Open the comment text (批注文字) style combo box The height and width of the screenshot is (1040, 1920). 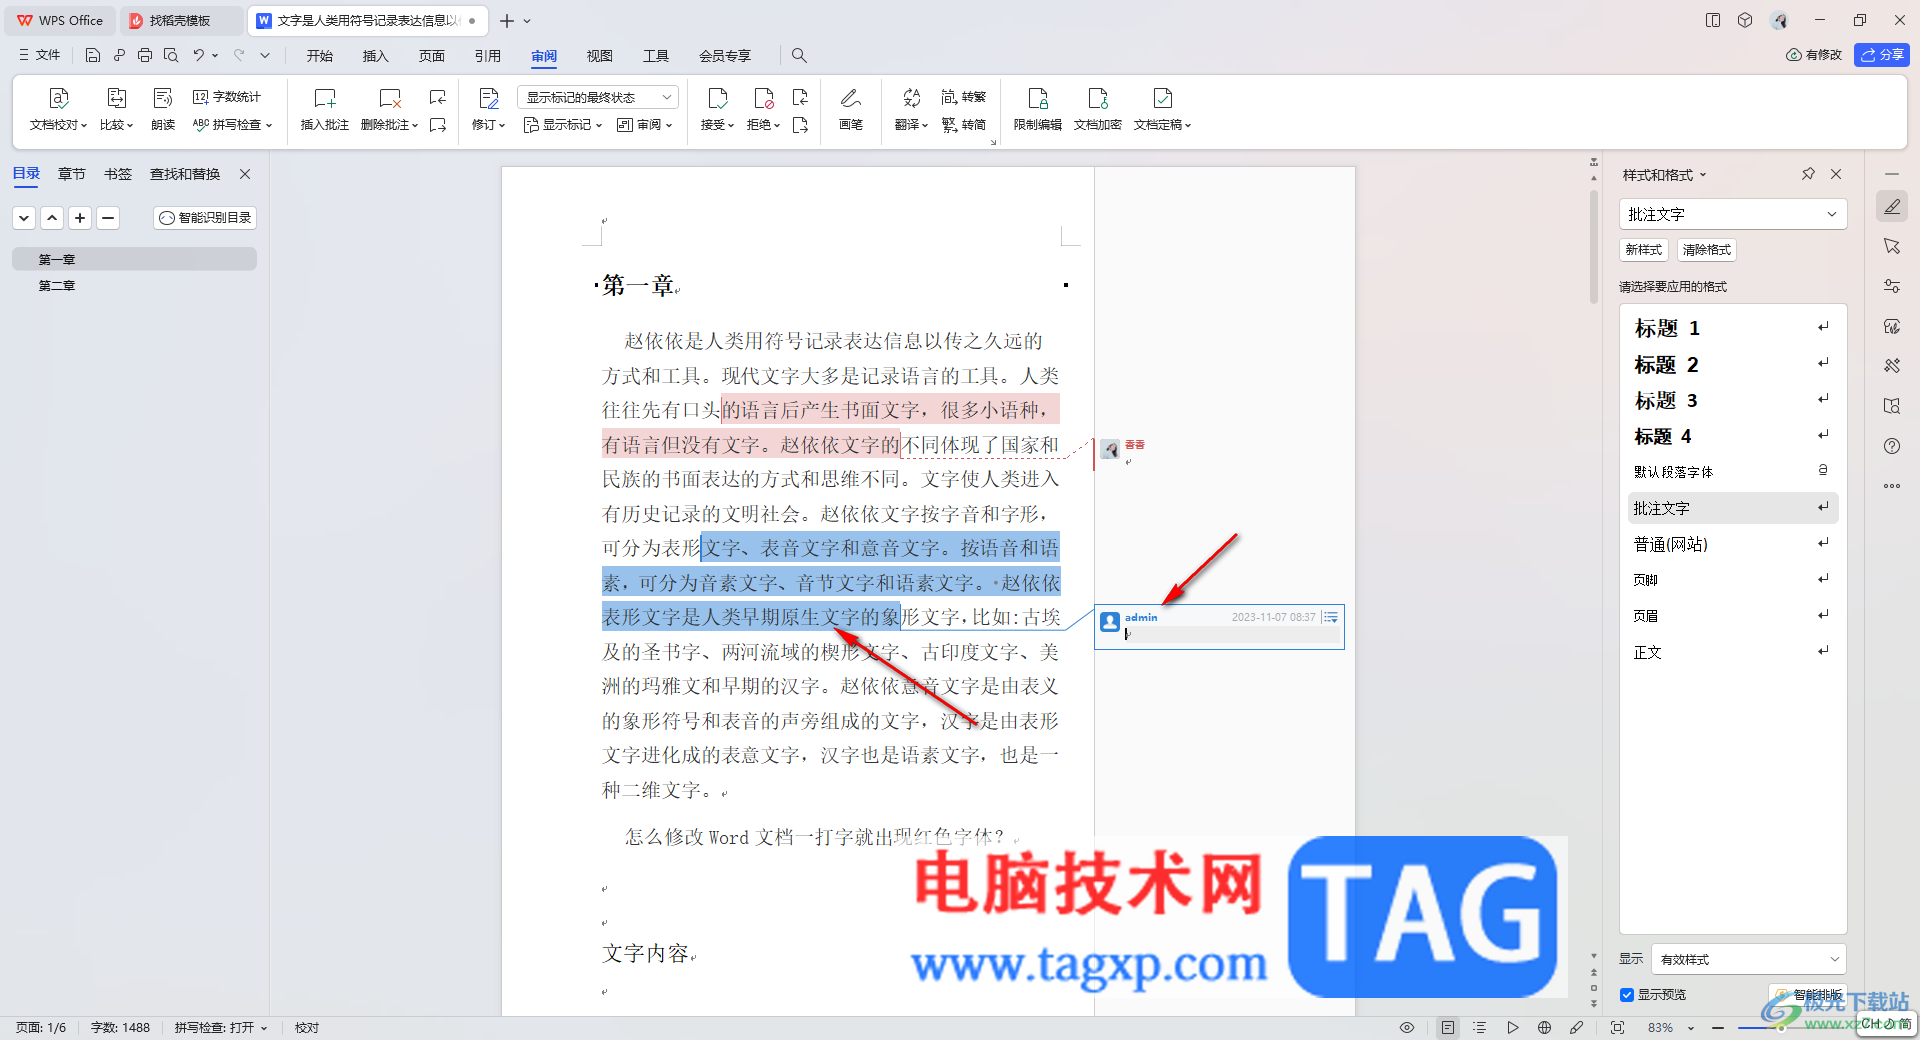pyautogui.click(x=1732, y=214)
